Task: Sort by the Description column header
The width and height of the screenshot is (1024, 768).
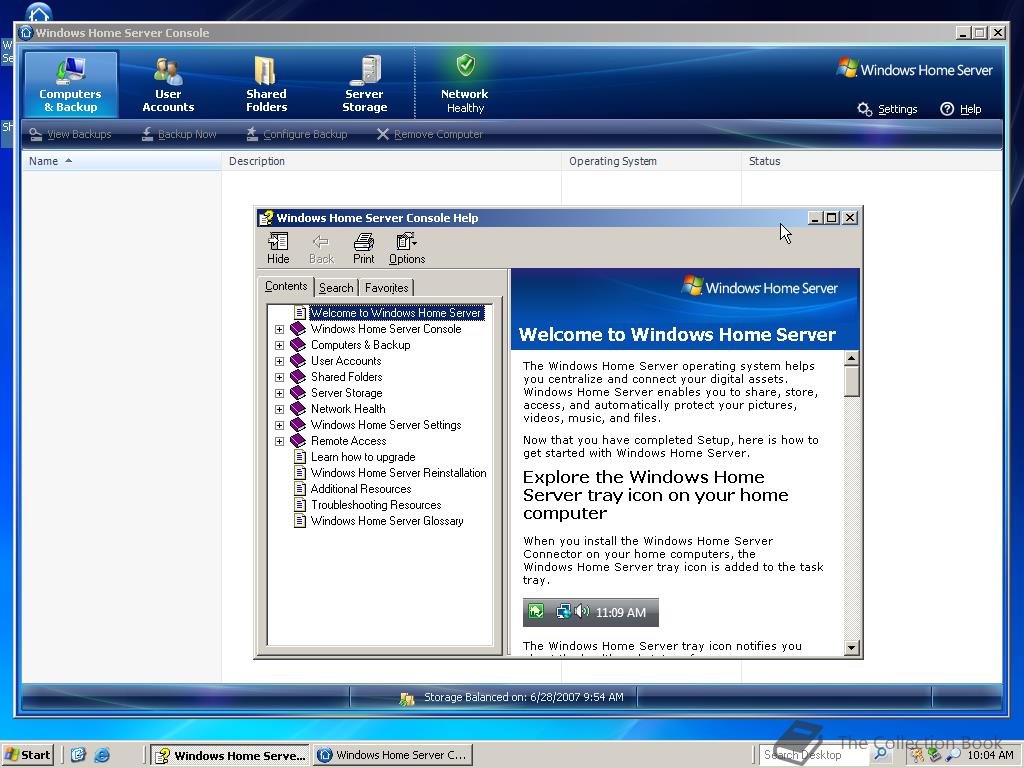Action: tap(391, 161)
